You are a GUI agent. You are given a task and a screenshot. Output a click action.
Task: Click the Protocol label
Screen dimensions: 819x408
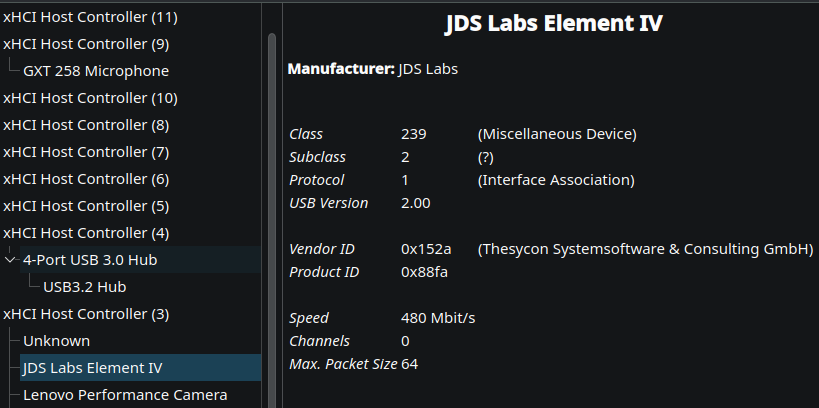[317, 180]
